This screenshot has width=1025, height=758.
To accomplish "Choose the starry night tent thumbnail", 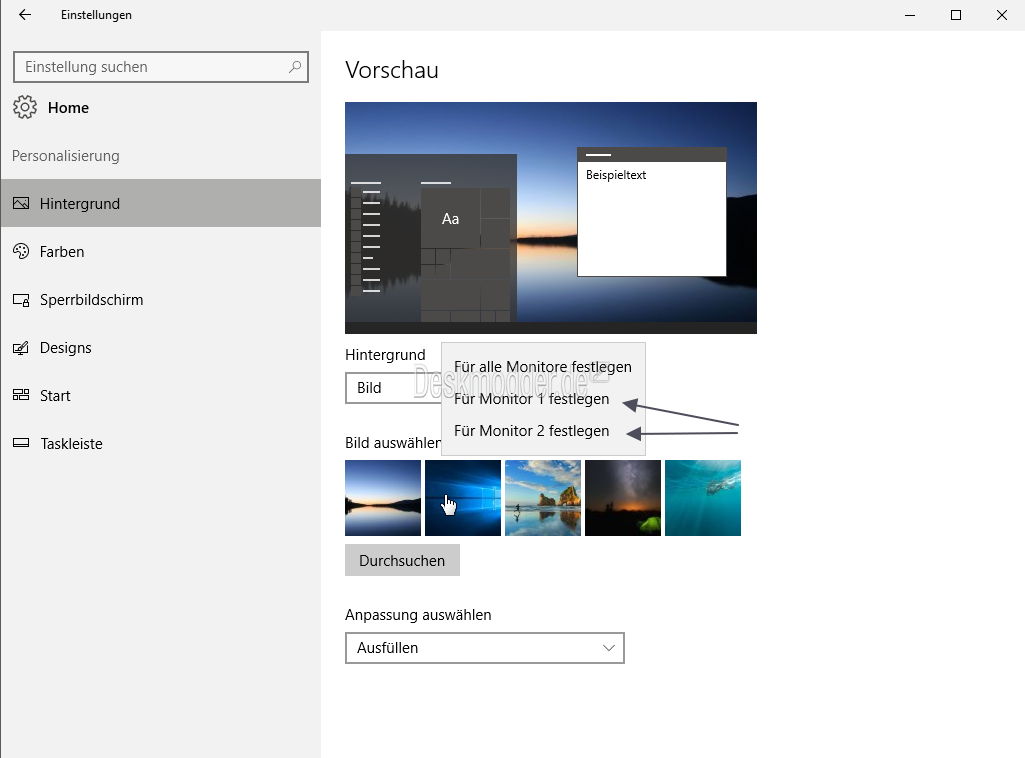I will click(x=623, y=498).
